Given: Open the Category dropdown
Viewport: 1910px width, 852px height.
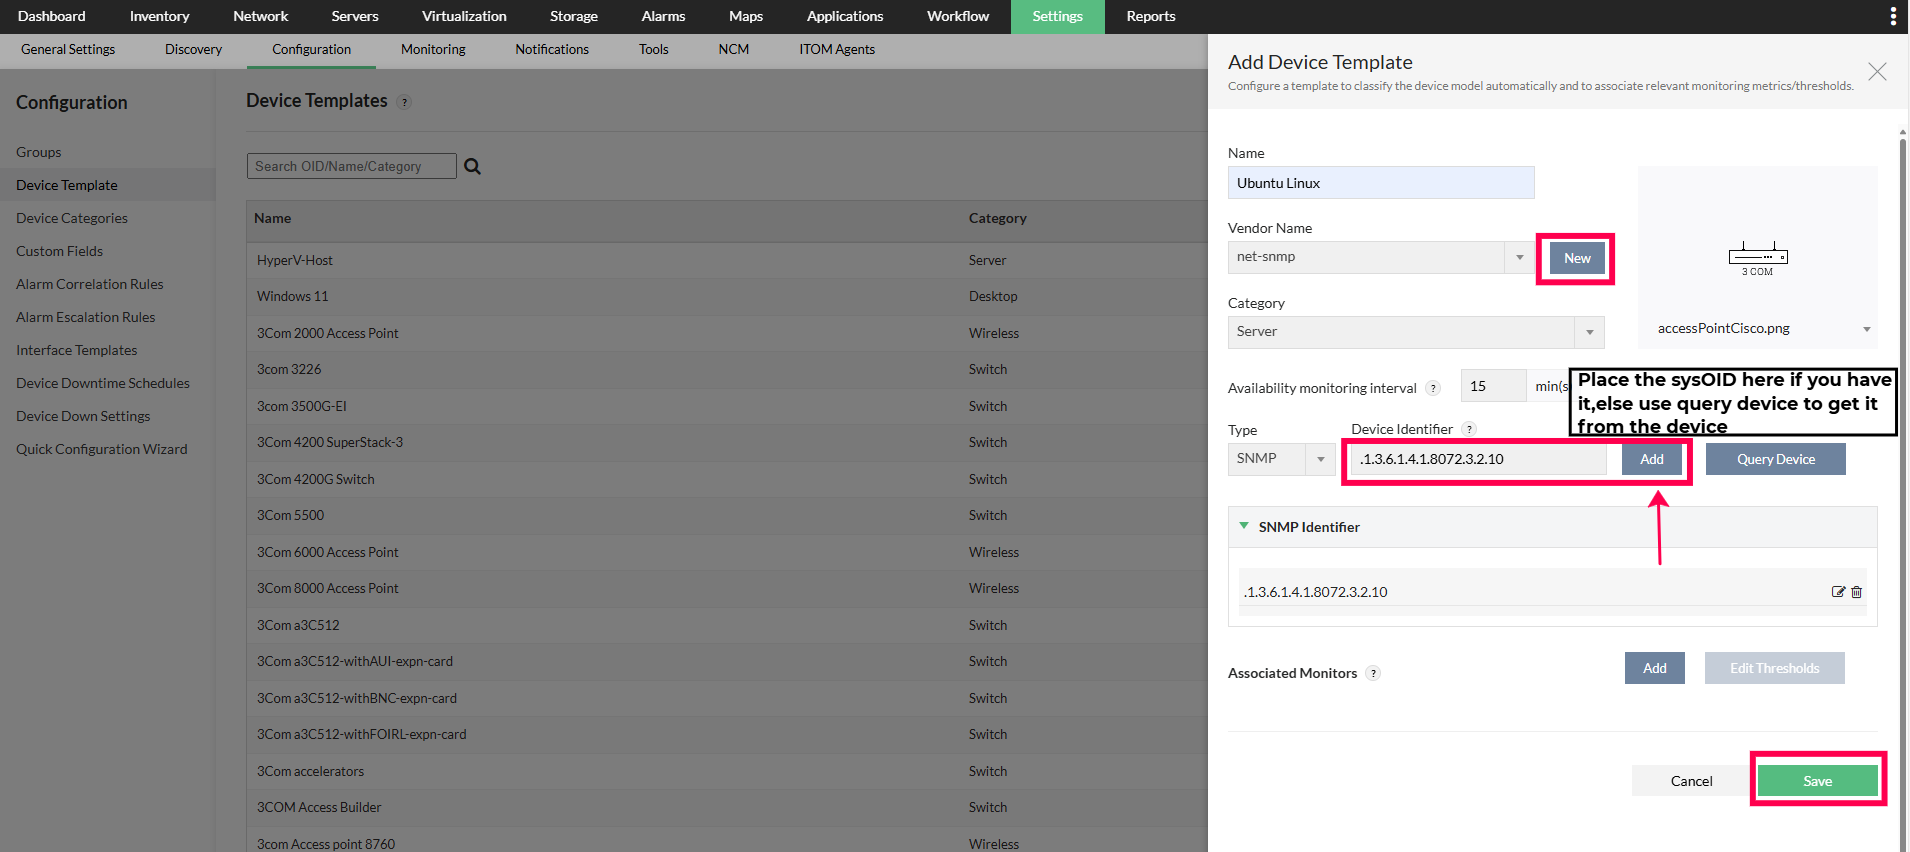Looking at the screenshot, I should click(1590, 332).
